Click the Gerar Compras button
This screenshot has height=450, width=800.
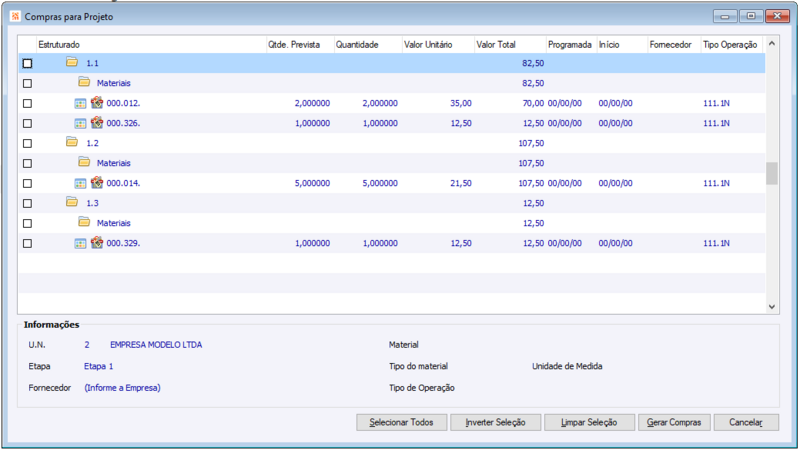click(674, 422)
